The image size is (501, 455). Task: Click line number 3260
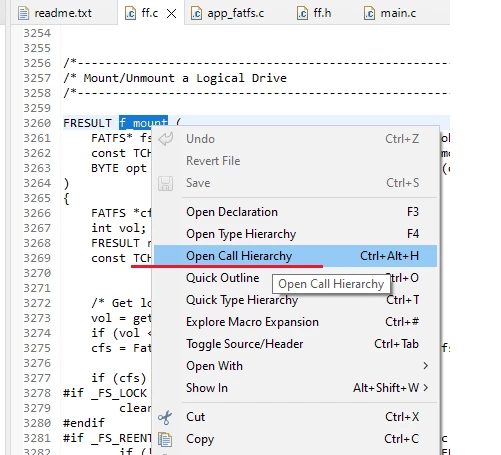click(x=37, y=123)
